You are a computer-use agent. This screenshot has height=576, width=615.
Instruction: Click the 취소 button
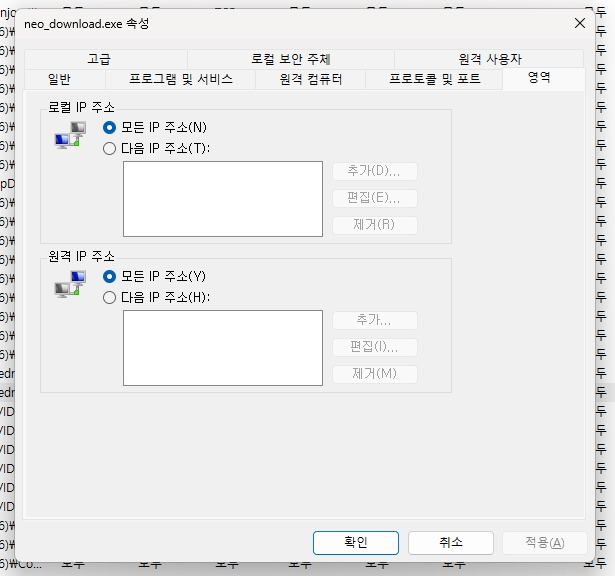pyautogui.click(x=450, y=542)
